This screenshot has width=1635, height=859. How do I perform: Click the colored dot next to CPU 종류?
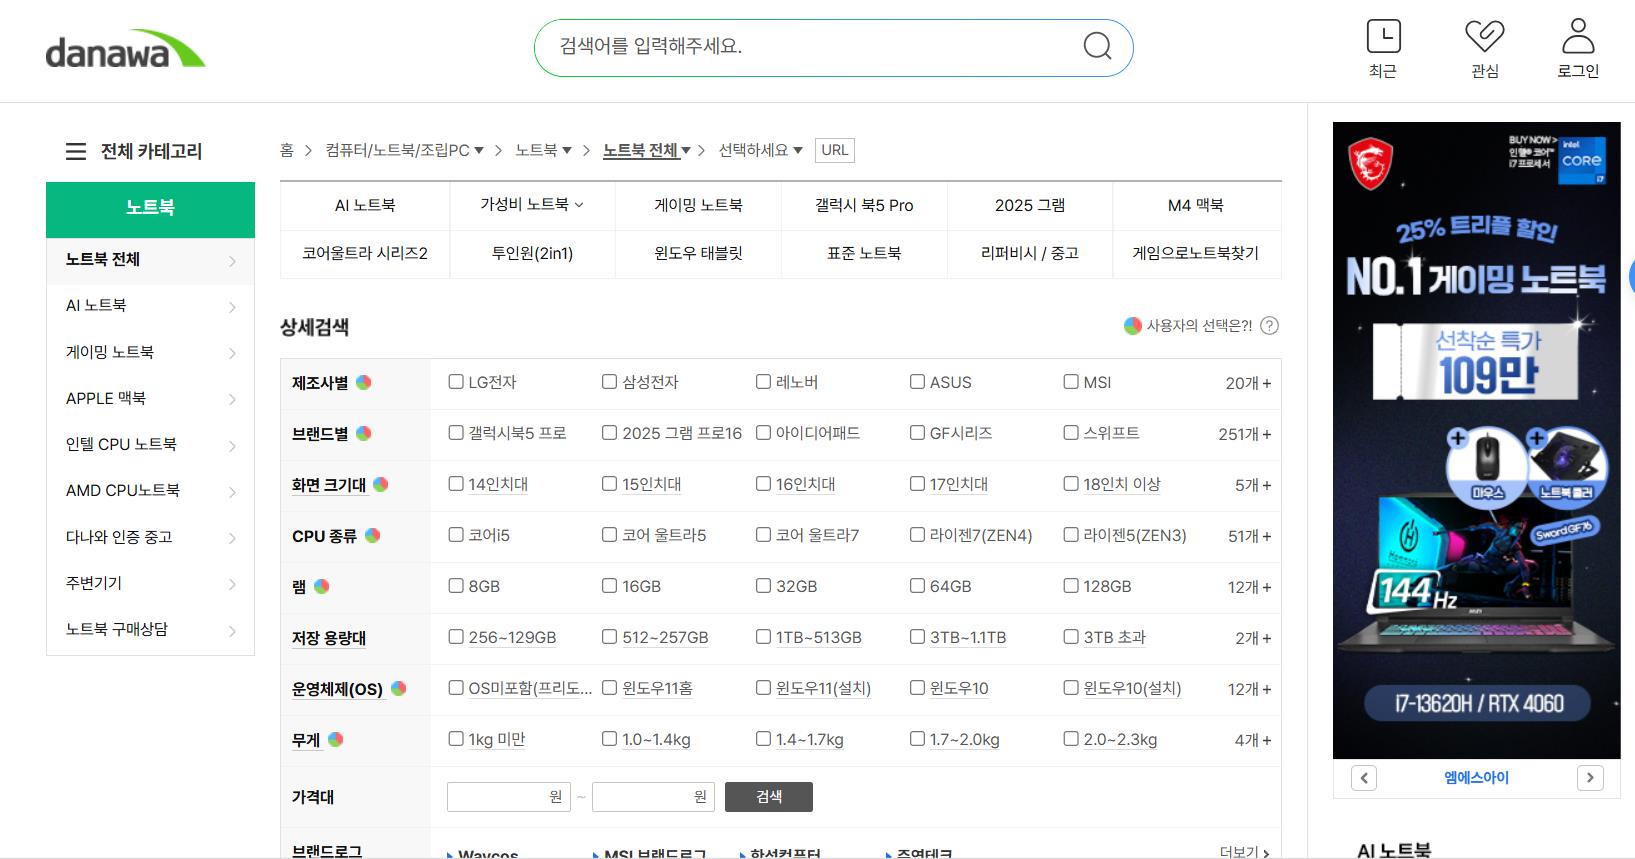372,535
